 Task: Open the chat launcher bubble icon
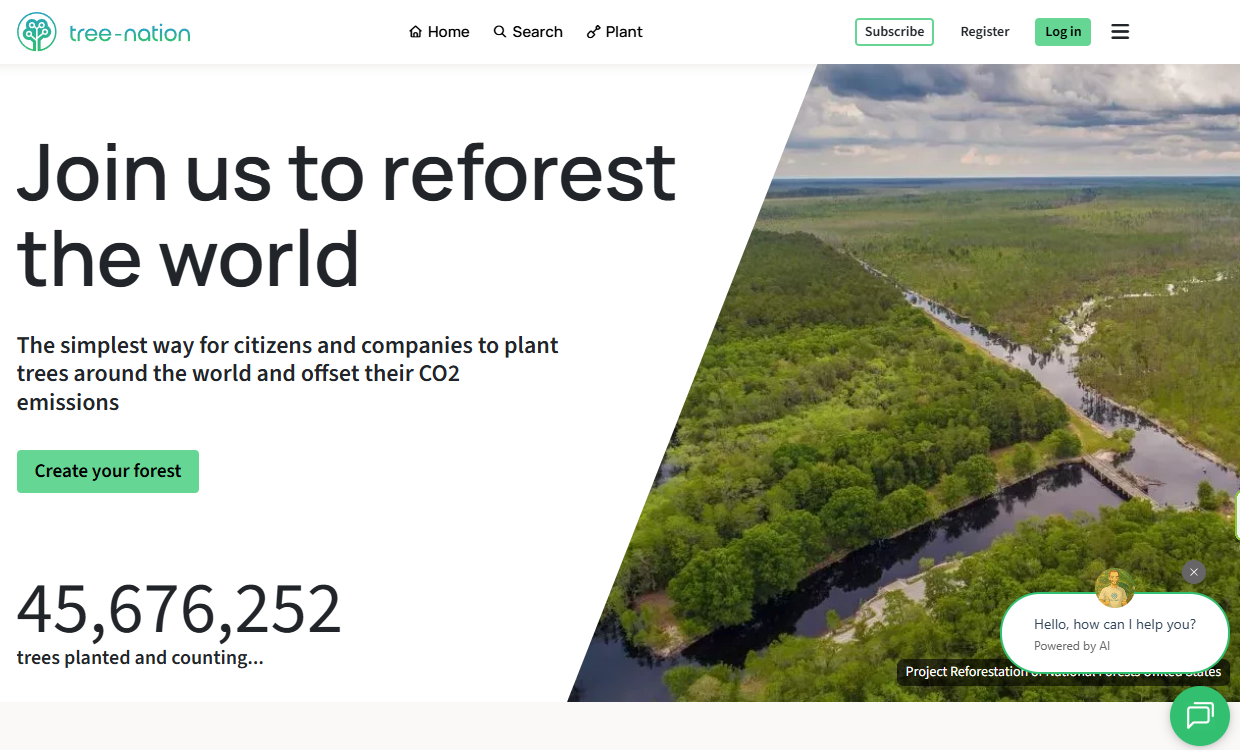click(1199, 715)
